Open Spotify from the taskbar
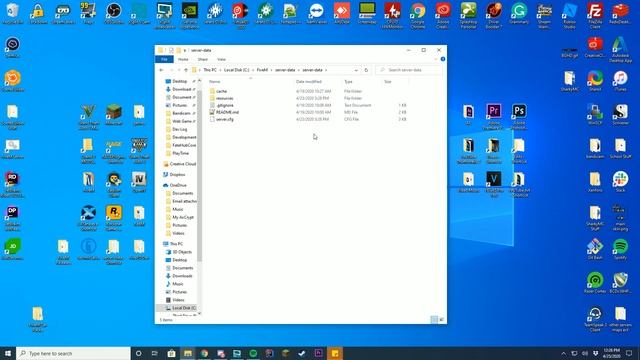 point(253,353)
